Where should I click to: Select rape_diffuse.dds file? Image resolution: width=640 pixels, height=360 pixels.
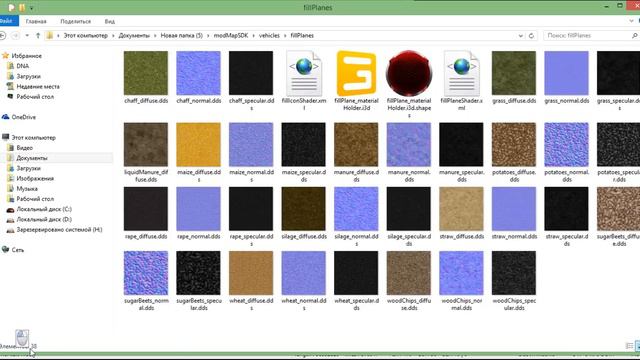coord(146,209)
